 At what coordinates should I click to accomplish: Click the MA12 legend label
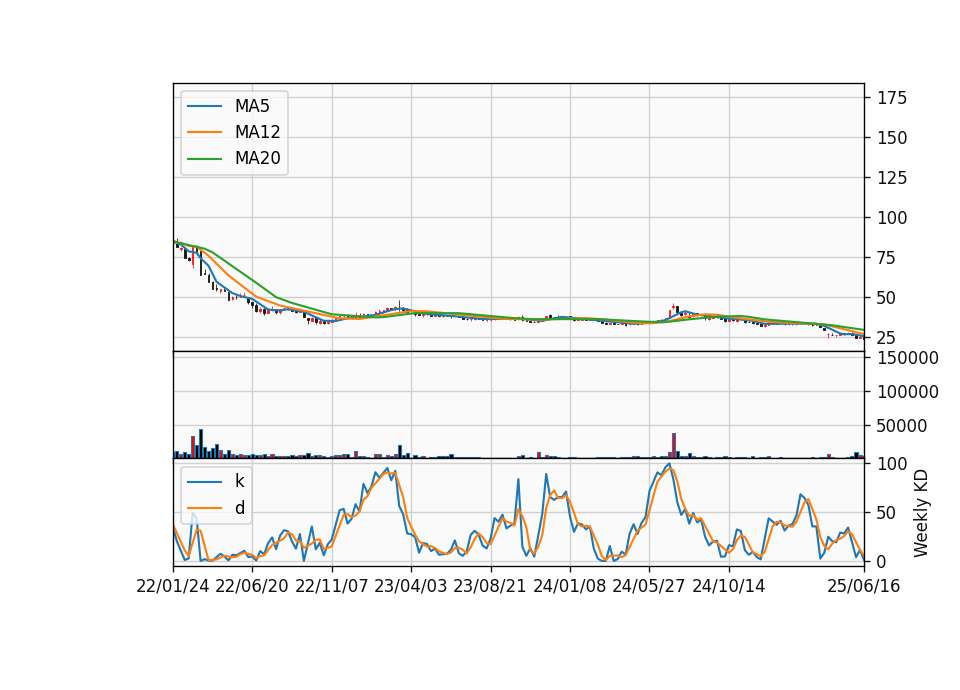coord(257,132)
